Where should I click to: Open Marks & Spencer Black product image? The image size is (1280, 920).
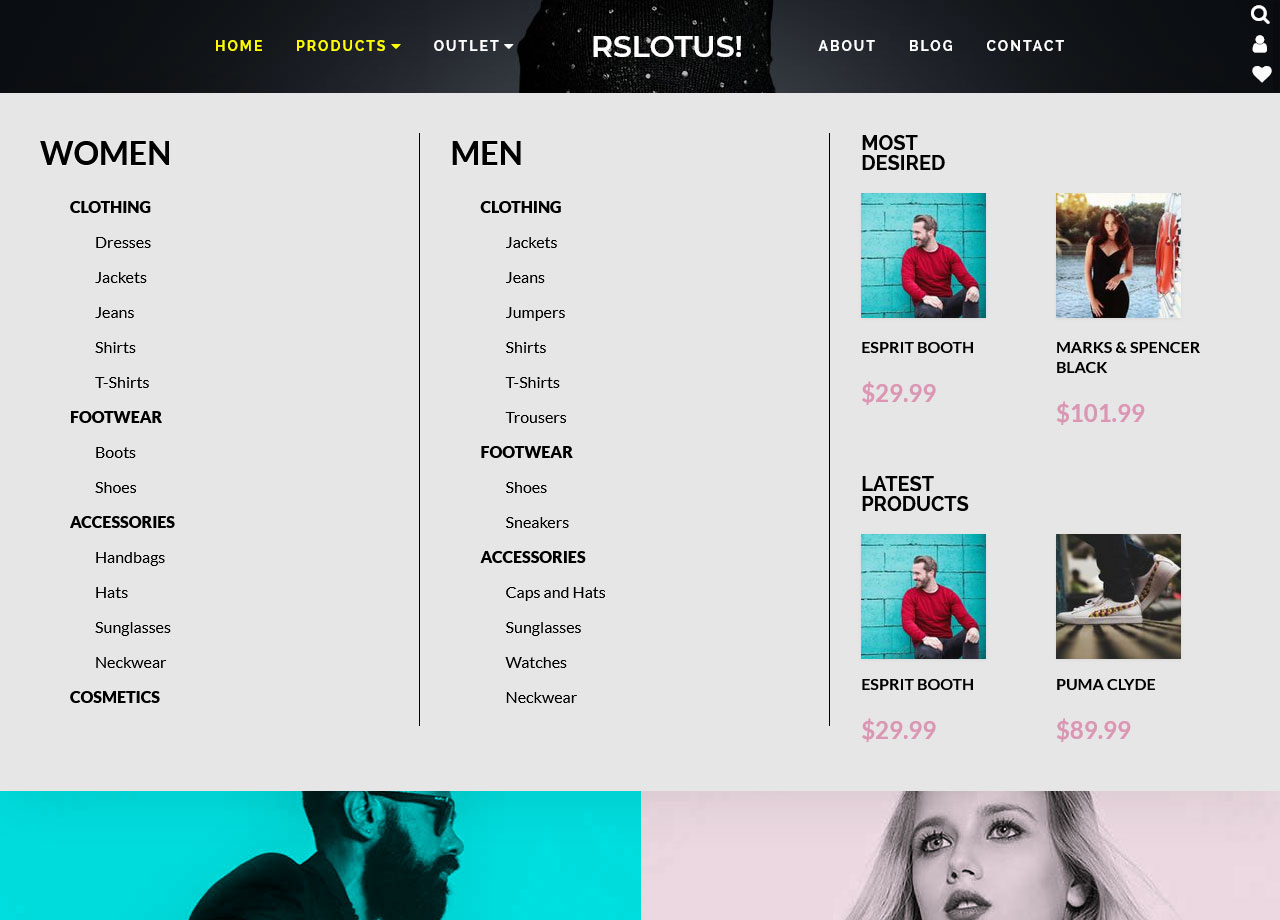click(x=1118, y=255)
